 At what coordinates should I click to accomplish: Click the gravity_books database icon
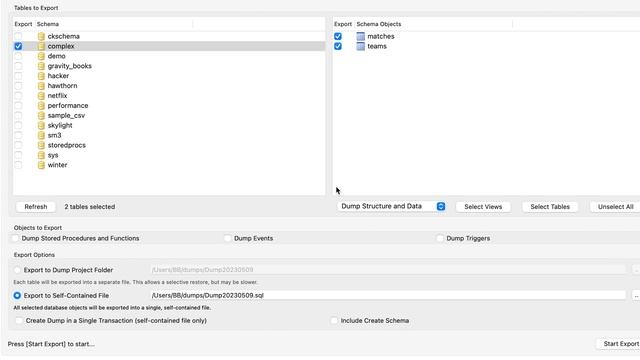41,66
